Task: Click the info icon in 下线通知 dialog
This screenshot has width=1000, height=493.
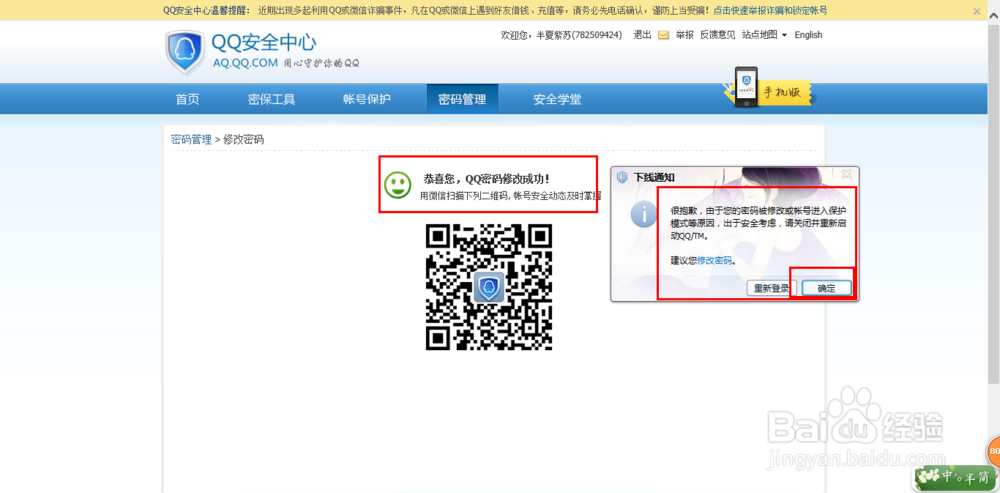Action: tap(644, 214)
